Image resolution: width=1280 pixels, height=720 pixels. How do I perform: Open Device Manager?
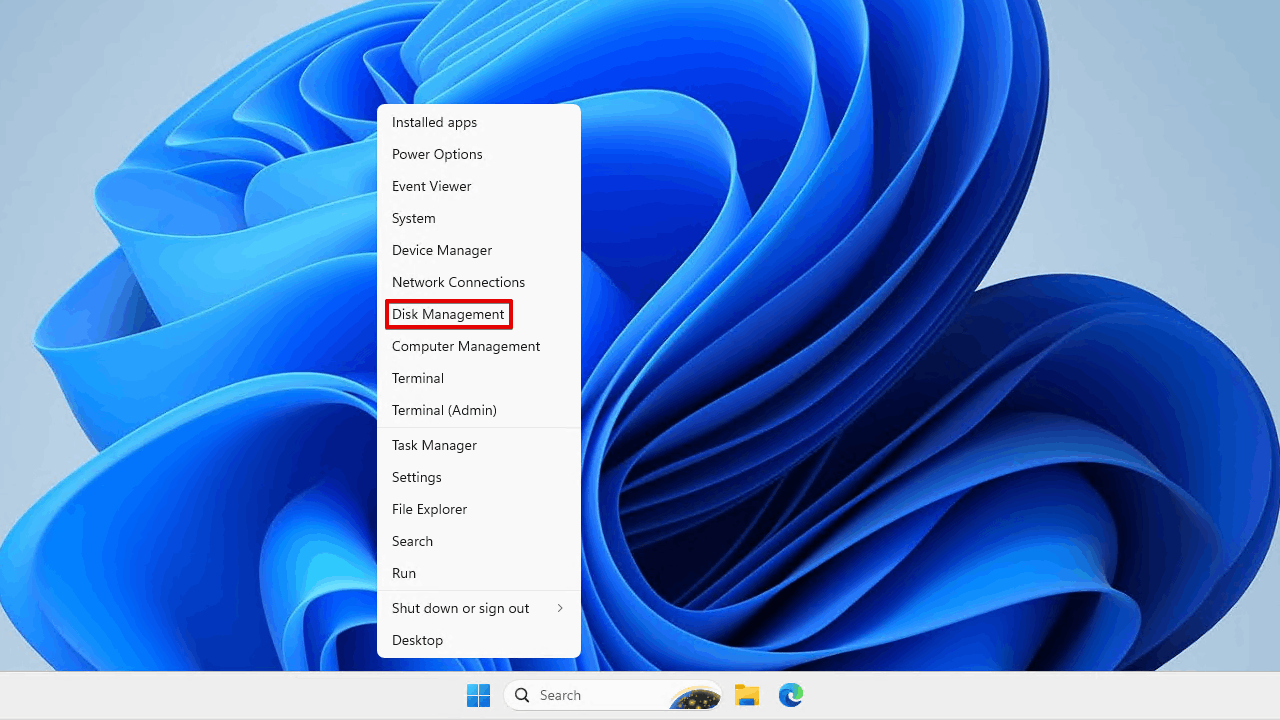[441, 250]
